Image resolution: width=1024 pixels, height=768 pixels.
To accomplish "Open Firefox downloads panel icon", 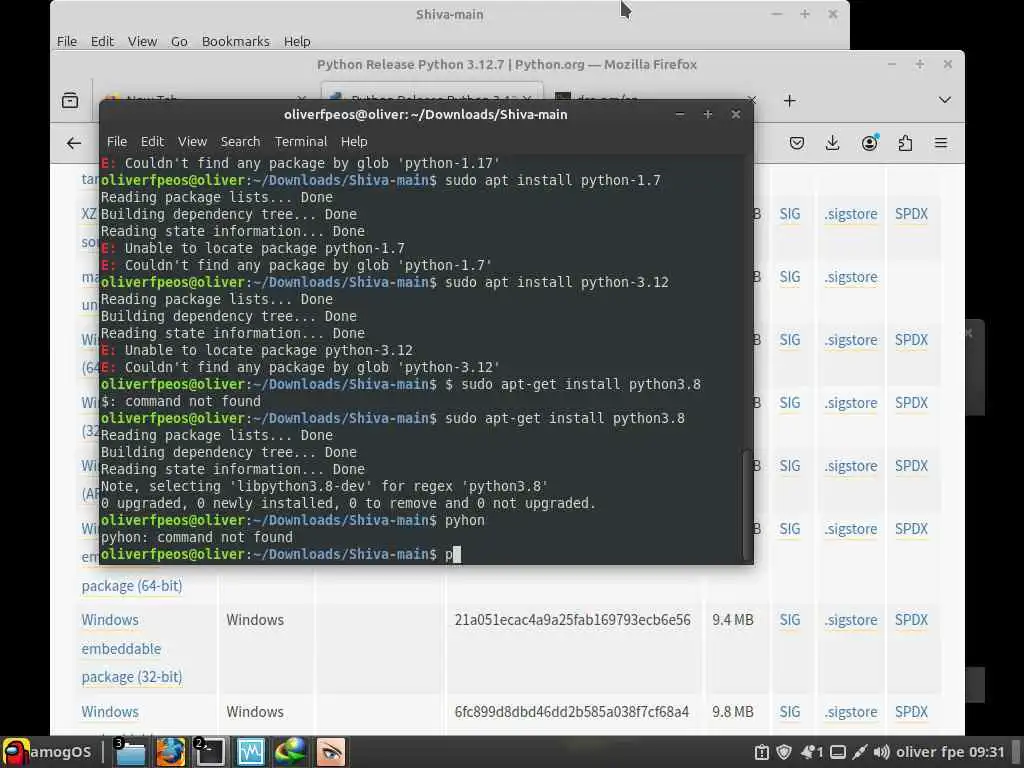I will point(832,143).
